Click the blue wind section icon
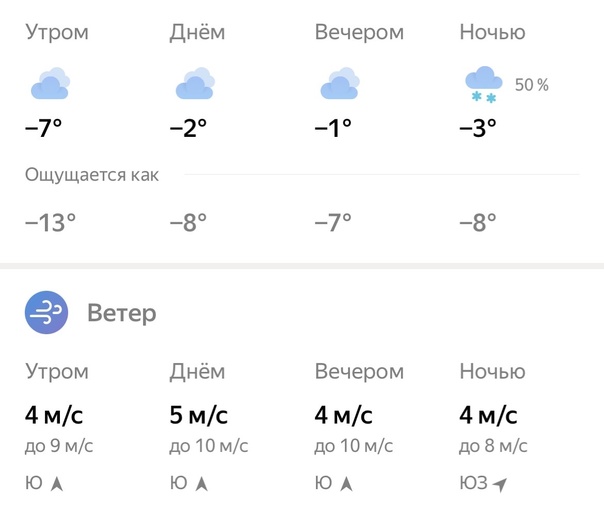 46,313
